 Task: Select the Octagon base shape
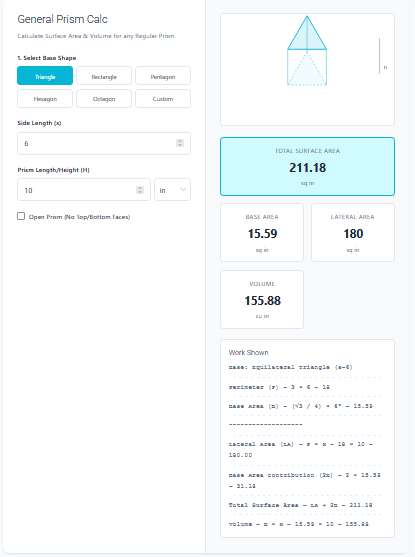(x=104, y=98)
